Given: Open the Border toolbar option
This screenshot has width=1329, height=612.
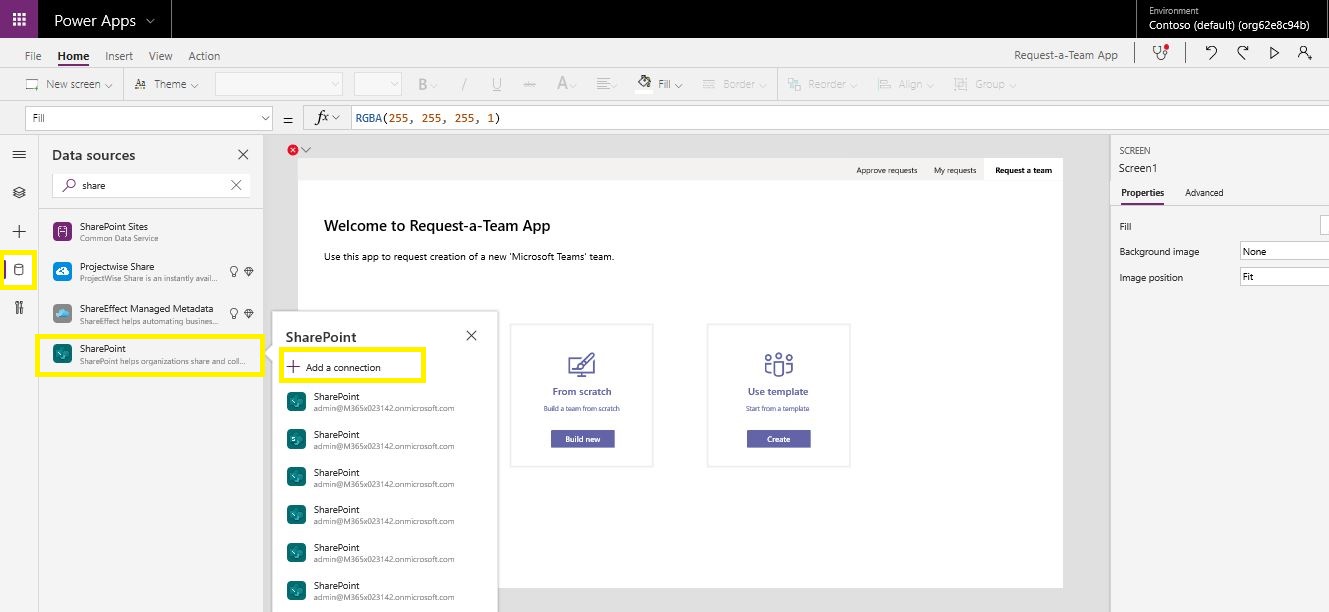Looking at the screenshot, I should (735, 84).
